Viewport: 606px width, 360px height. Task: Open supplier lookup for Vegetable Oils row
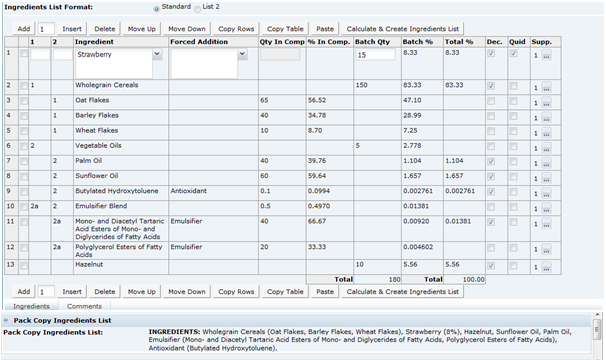tap(546, 148)
